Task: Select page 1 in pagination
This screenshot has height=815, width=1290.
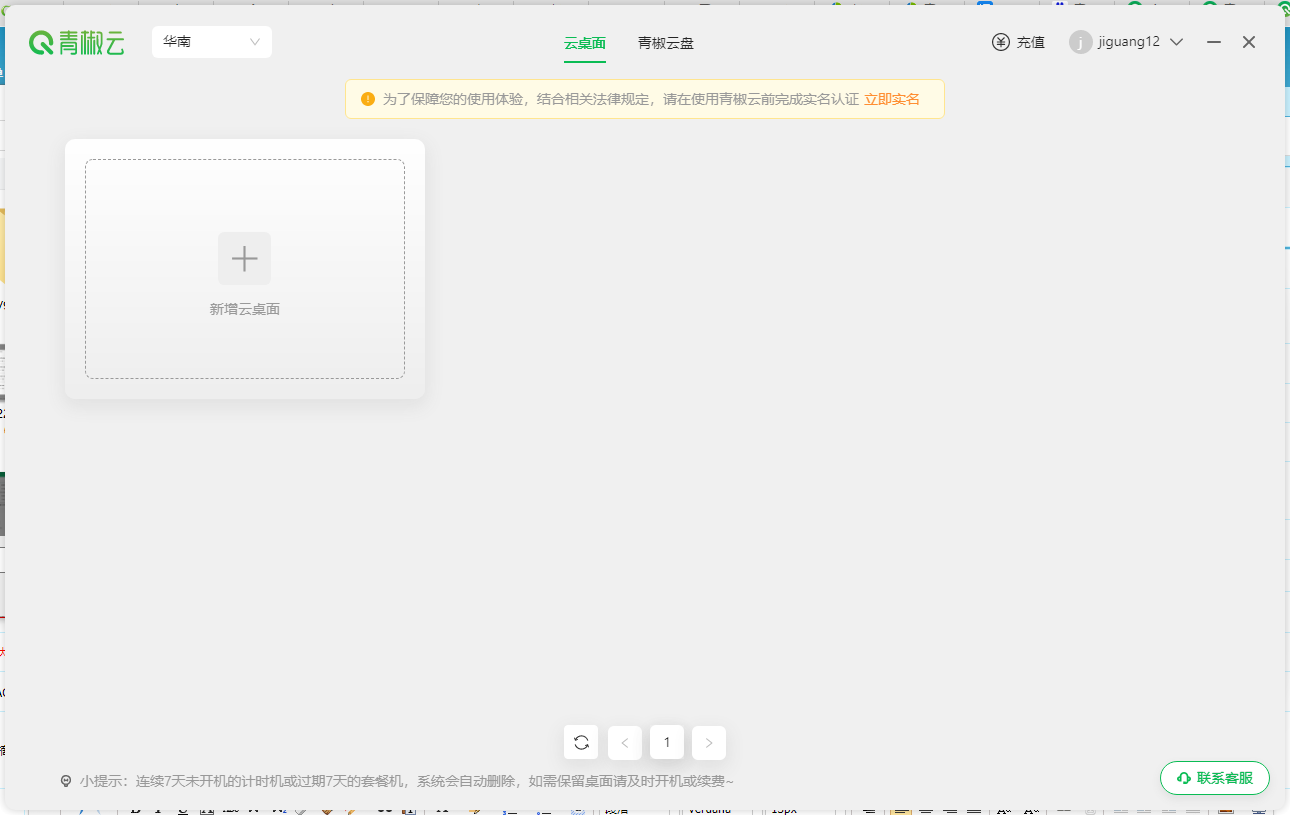Action: [x=667, y=742]
